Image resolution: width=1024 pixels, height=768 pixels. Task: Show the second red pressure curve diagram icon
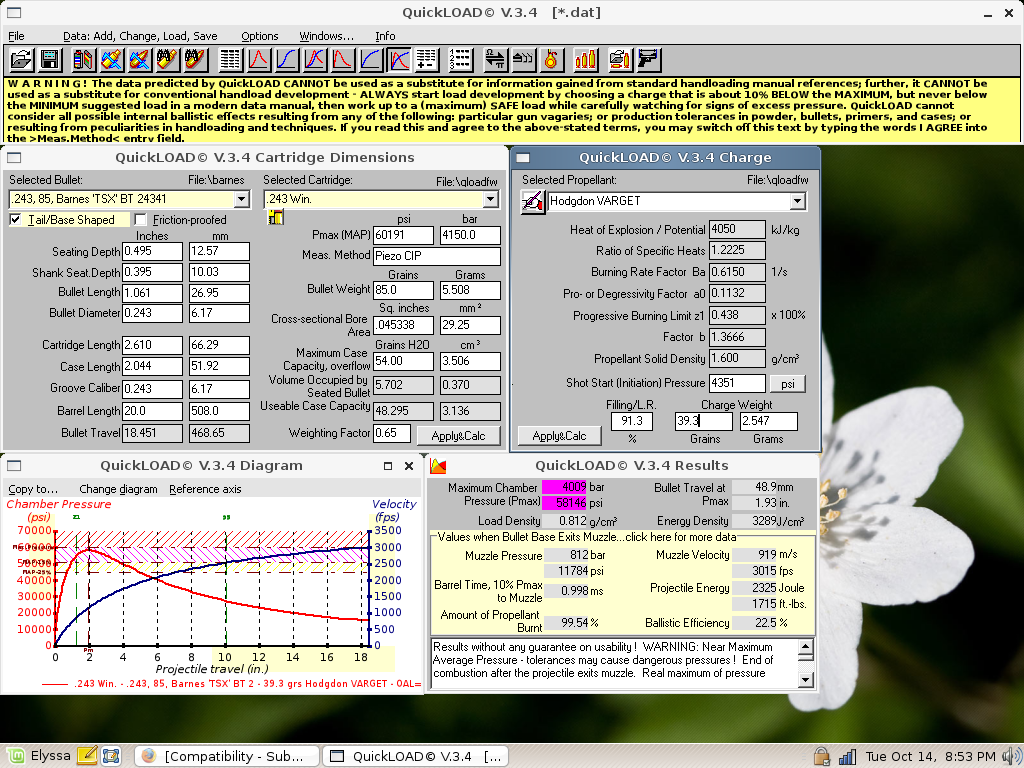(x=343, y=60)
